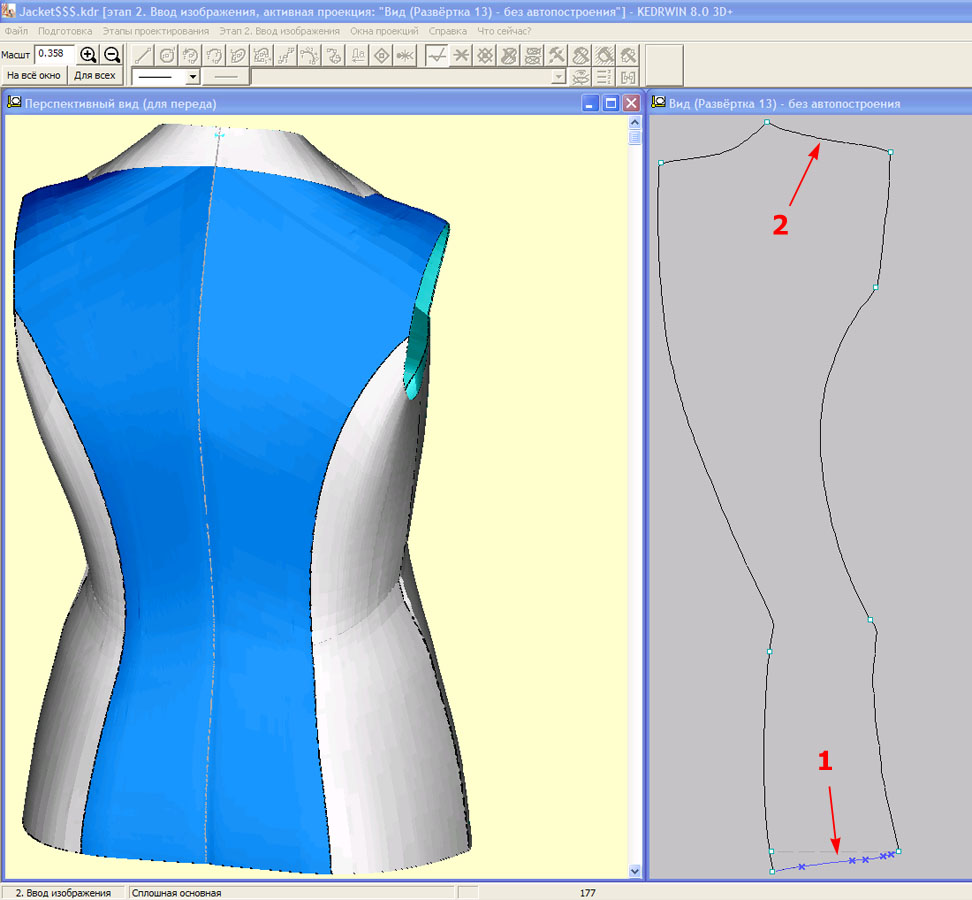
Task: Click the На всё окно button
Action: click(34, 76)
